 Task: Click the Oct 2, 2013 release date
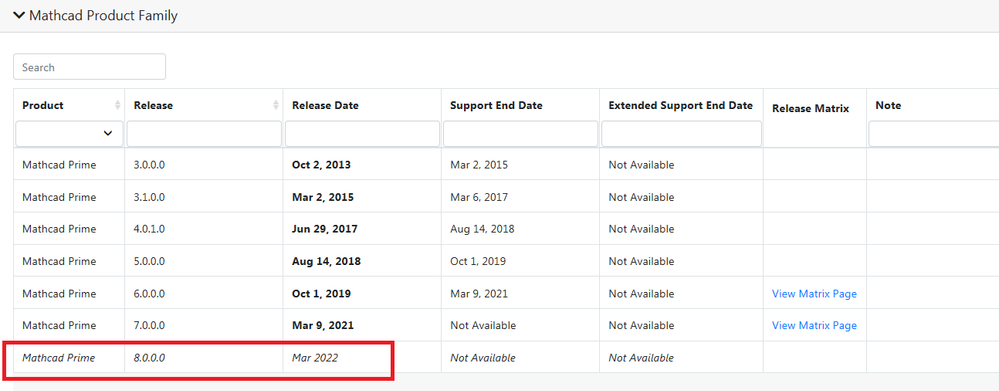[x=321, y=165]
